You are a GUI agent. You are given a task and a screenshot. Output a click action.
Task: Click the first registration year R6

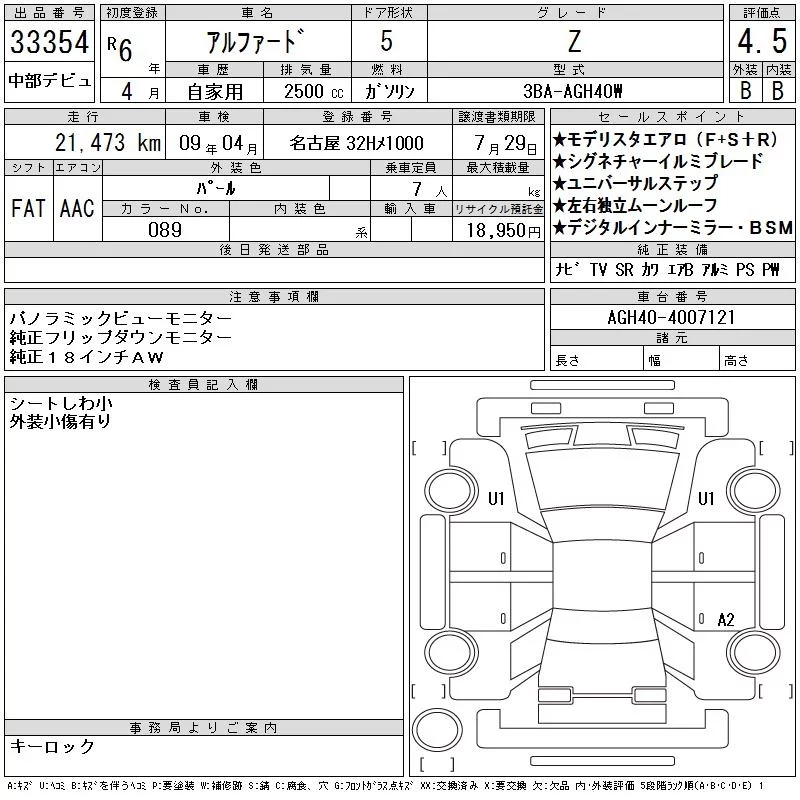pos(120,49)
